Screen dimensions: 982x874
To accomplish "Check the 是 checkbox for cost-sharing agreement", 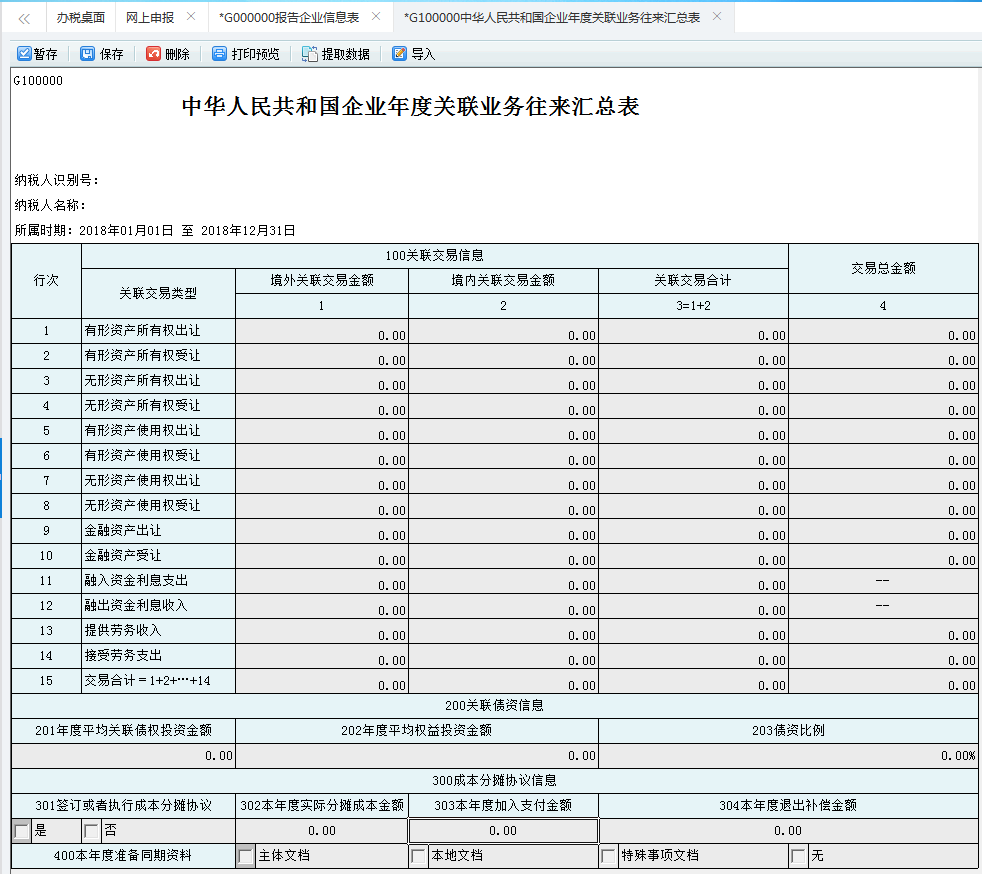I will 22,831.
